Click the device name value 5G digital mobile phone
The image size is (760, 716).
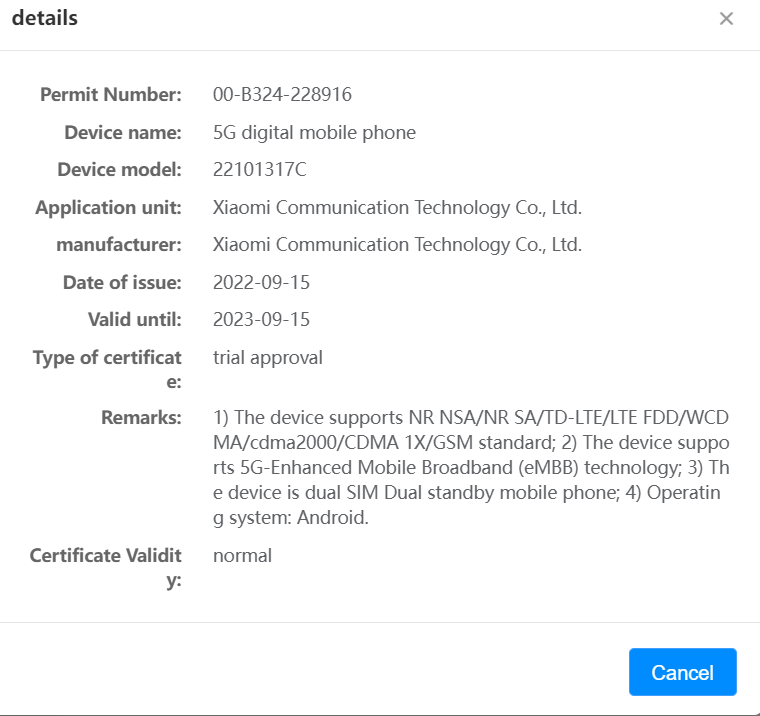click(314, 132)
